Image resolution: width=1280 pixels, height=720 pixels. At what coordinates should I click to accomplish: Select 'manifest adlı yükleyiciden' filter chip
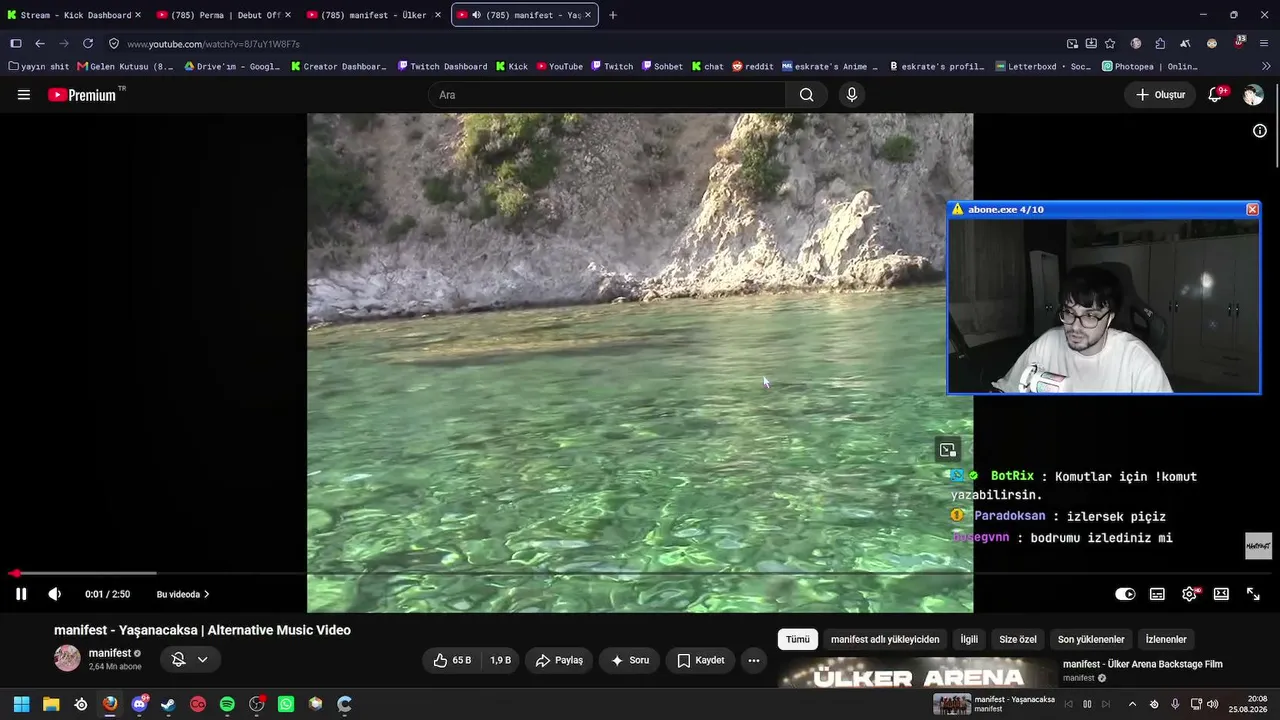coord(885,639)
